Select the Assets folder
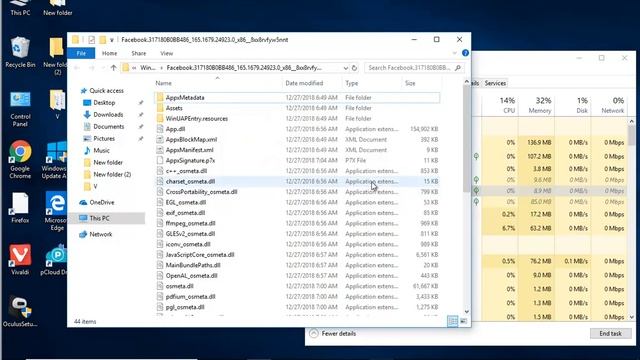Viewport: 640px width, 360px height. coord(297,108)
